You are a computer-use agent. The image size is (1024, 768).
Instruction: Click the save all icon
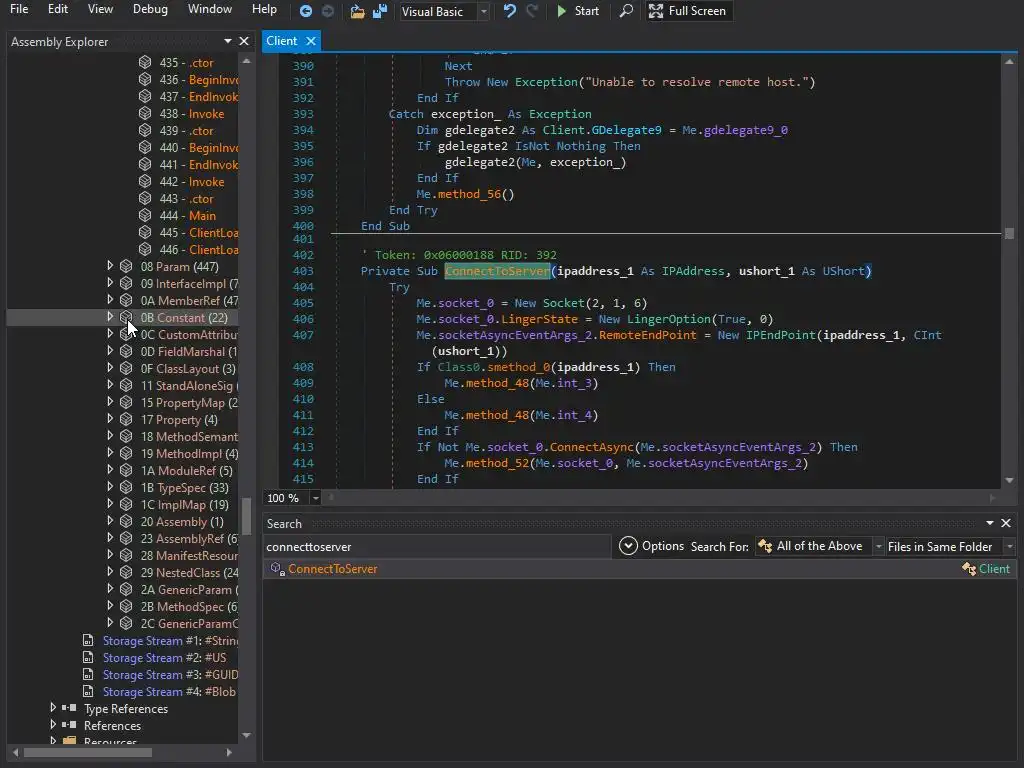380,11
